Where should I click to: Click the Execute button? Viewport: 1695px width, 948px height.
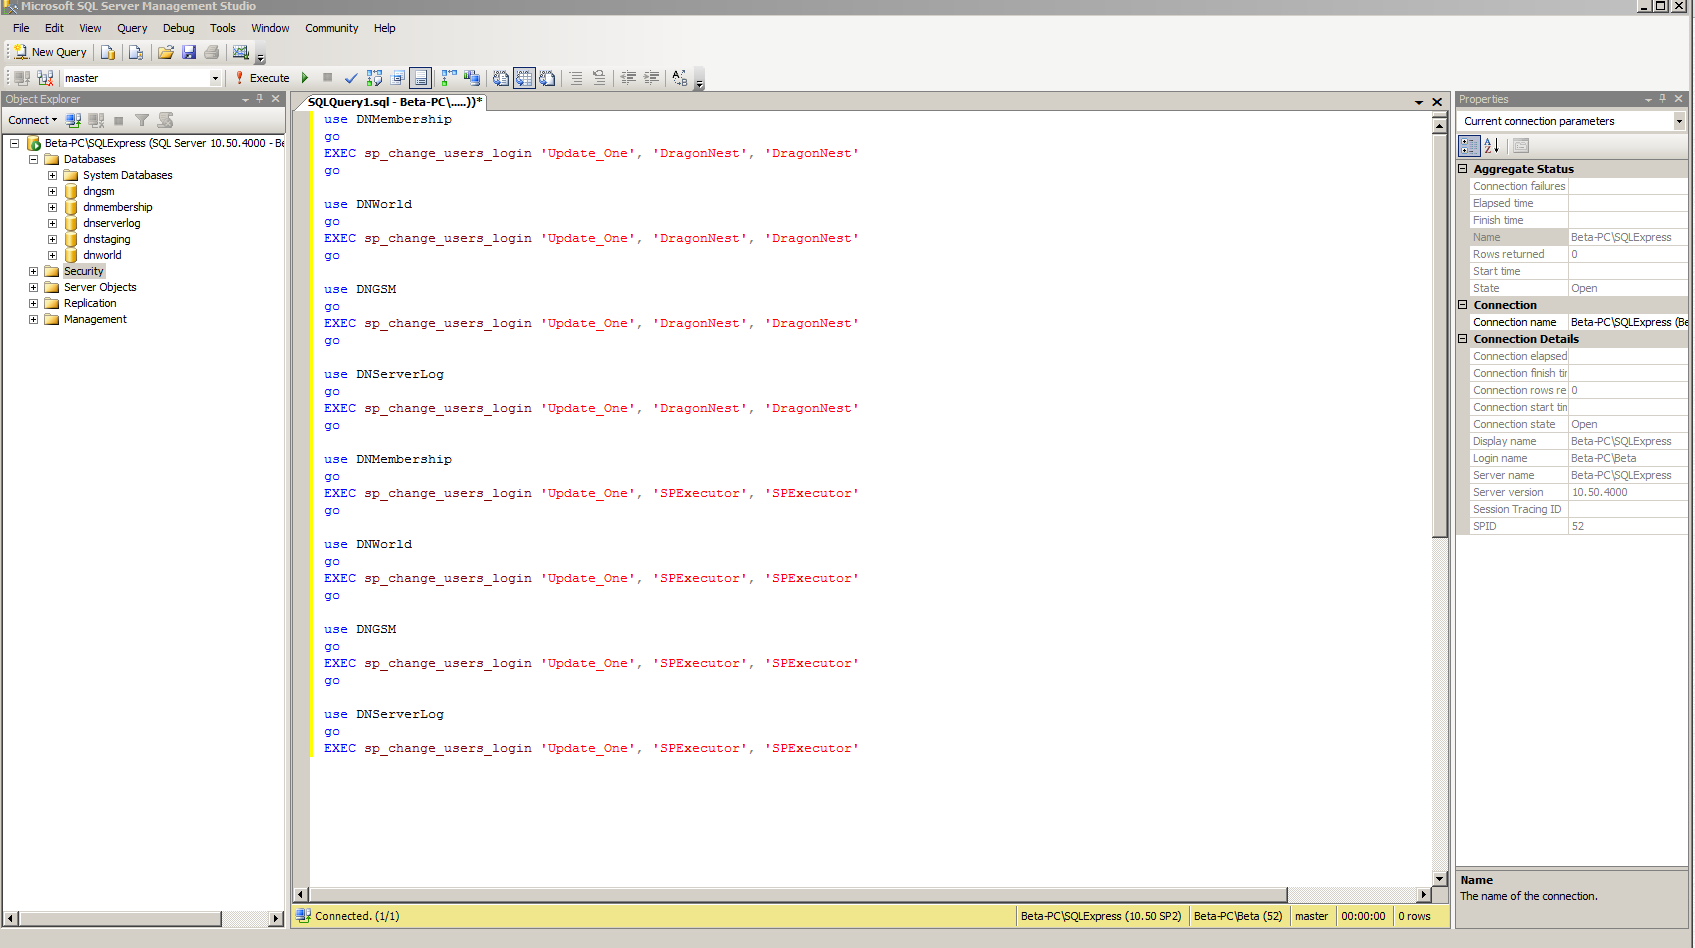(x=262, y=78)
